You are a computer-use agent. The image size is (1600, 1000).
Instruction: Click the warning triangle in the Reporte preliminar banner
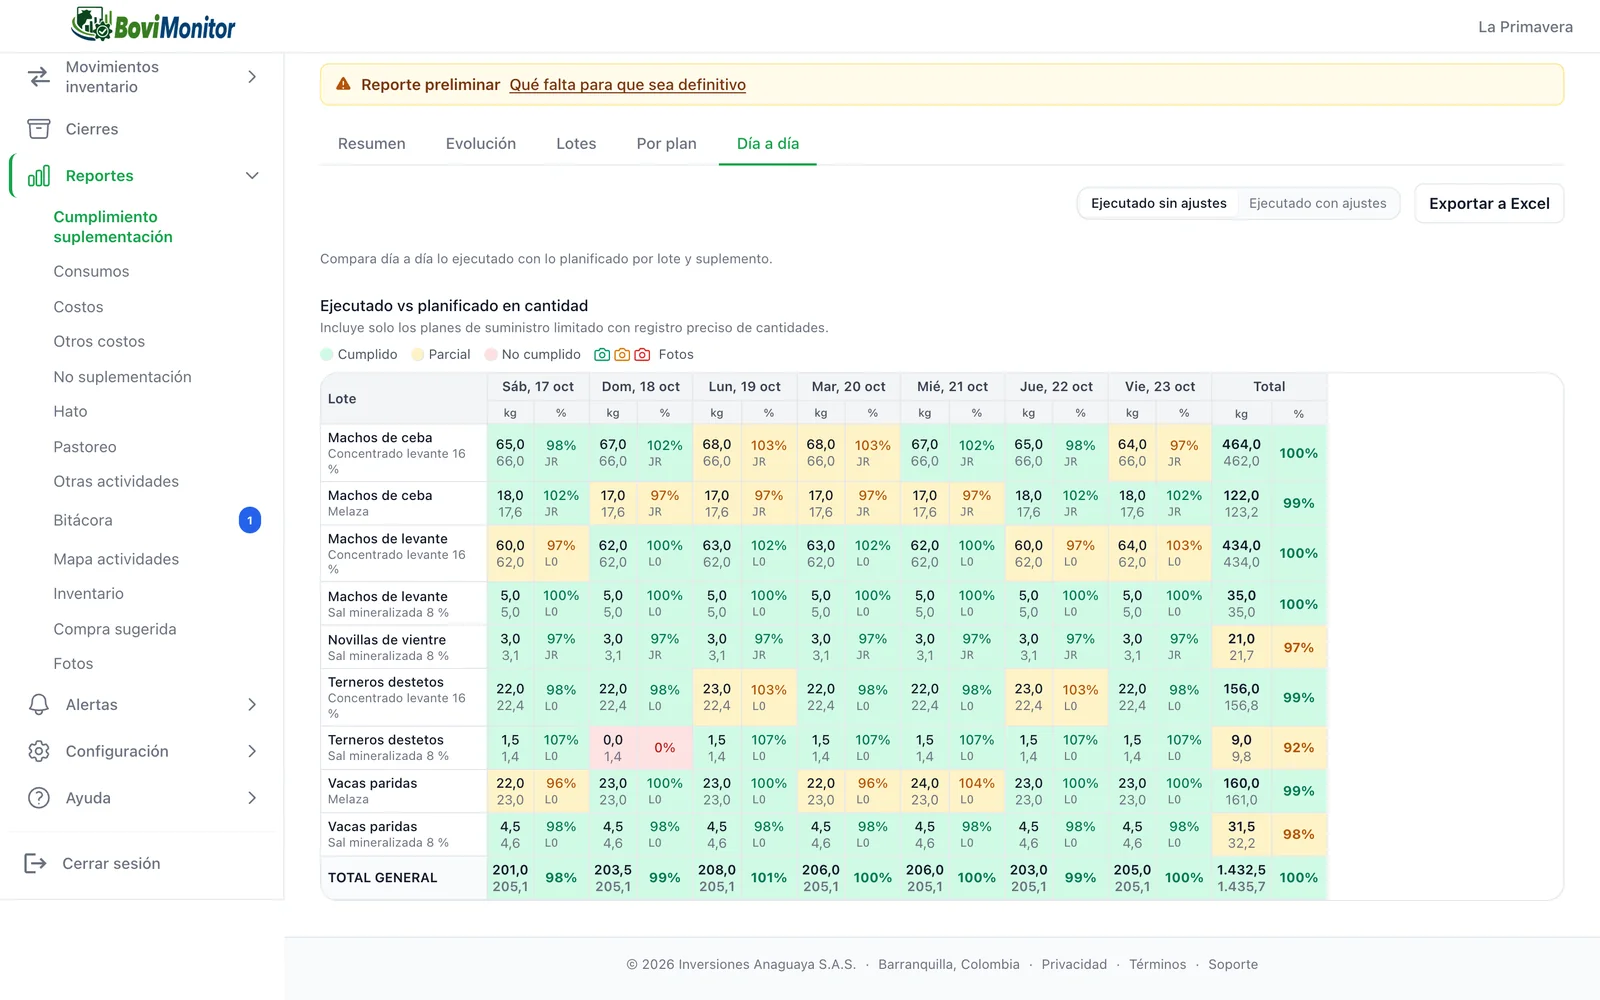pos(343,84)
